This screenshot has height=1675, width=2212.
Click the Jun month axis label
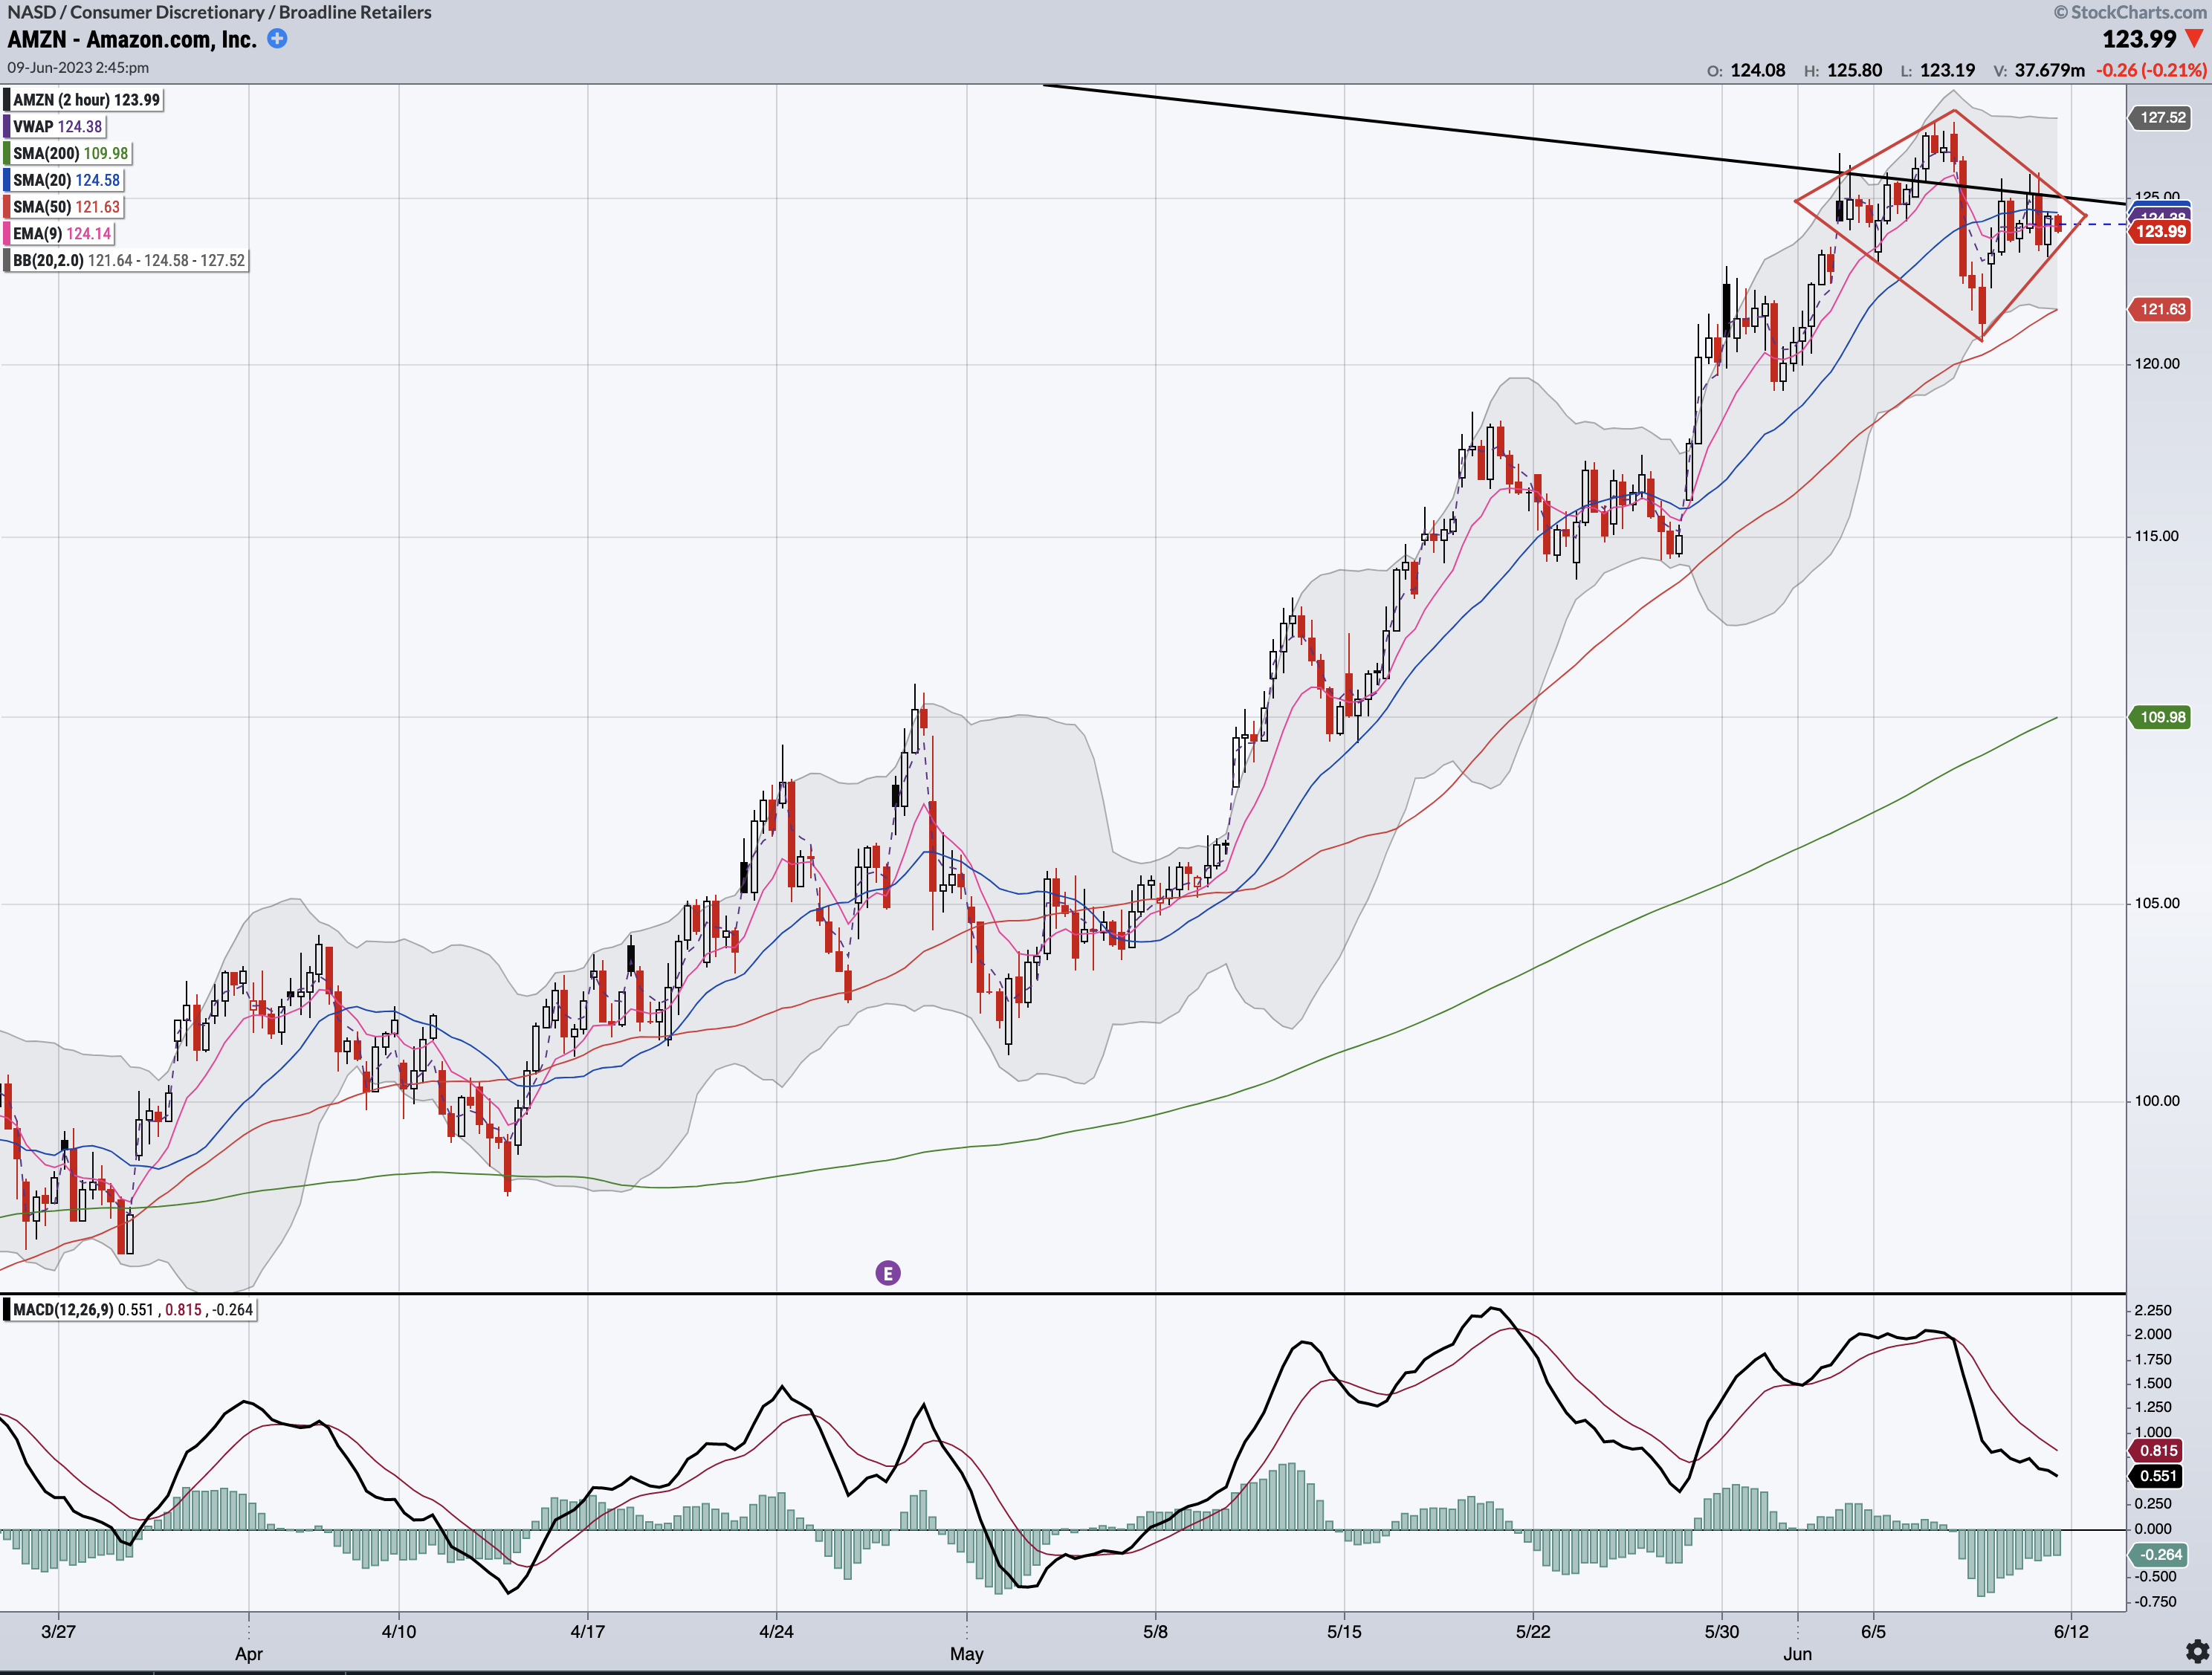(1797, 1654)
